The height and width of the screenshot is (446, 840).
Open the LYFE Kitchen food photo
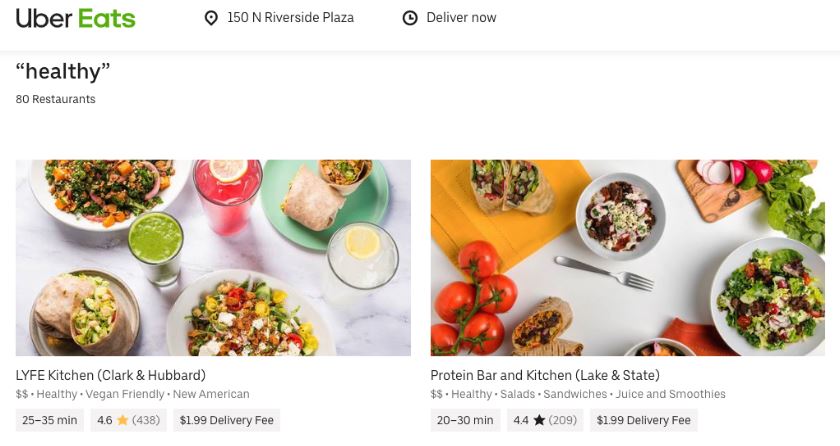tap(213, 257)
